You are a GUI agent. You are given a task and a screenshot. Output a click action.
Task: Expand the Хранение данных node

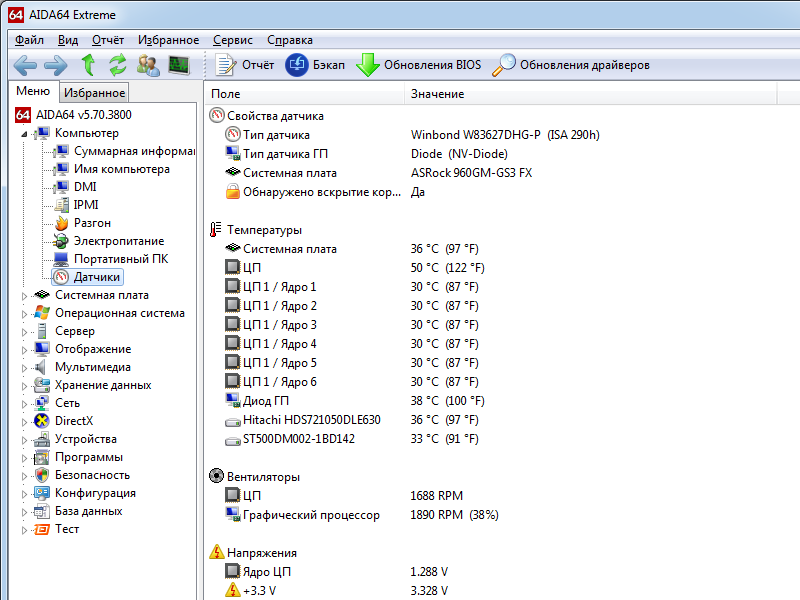point(24,386)
